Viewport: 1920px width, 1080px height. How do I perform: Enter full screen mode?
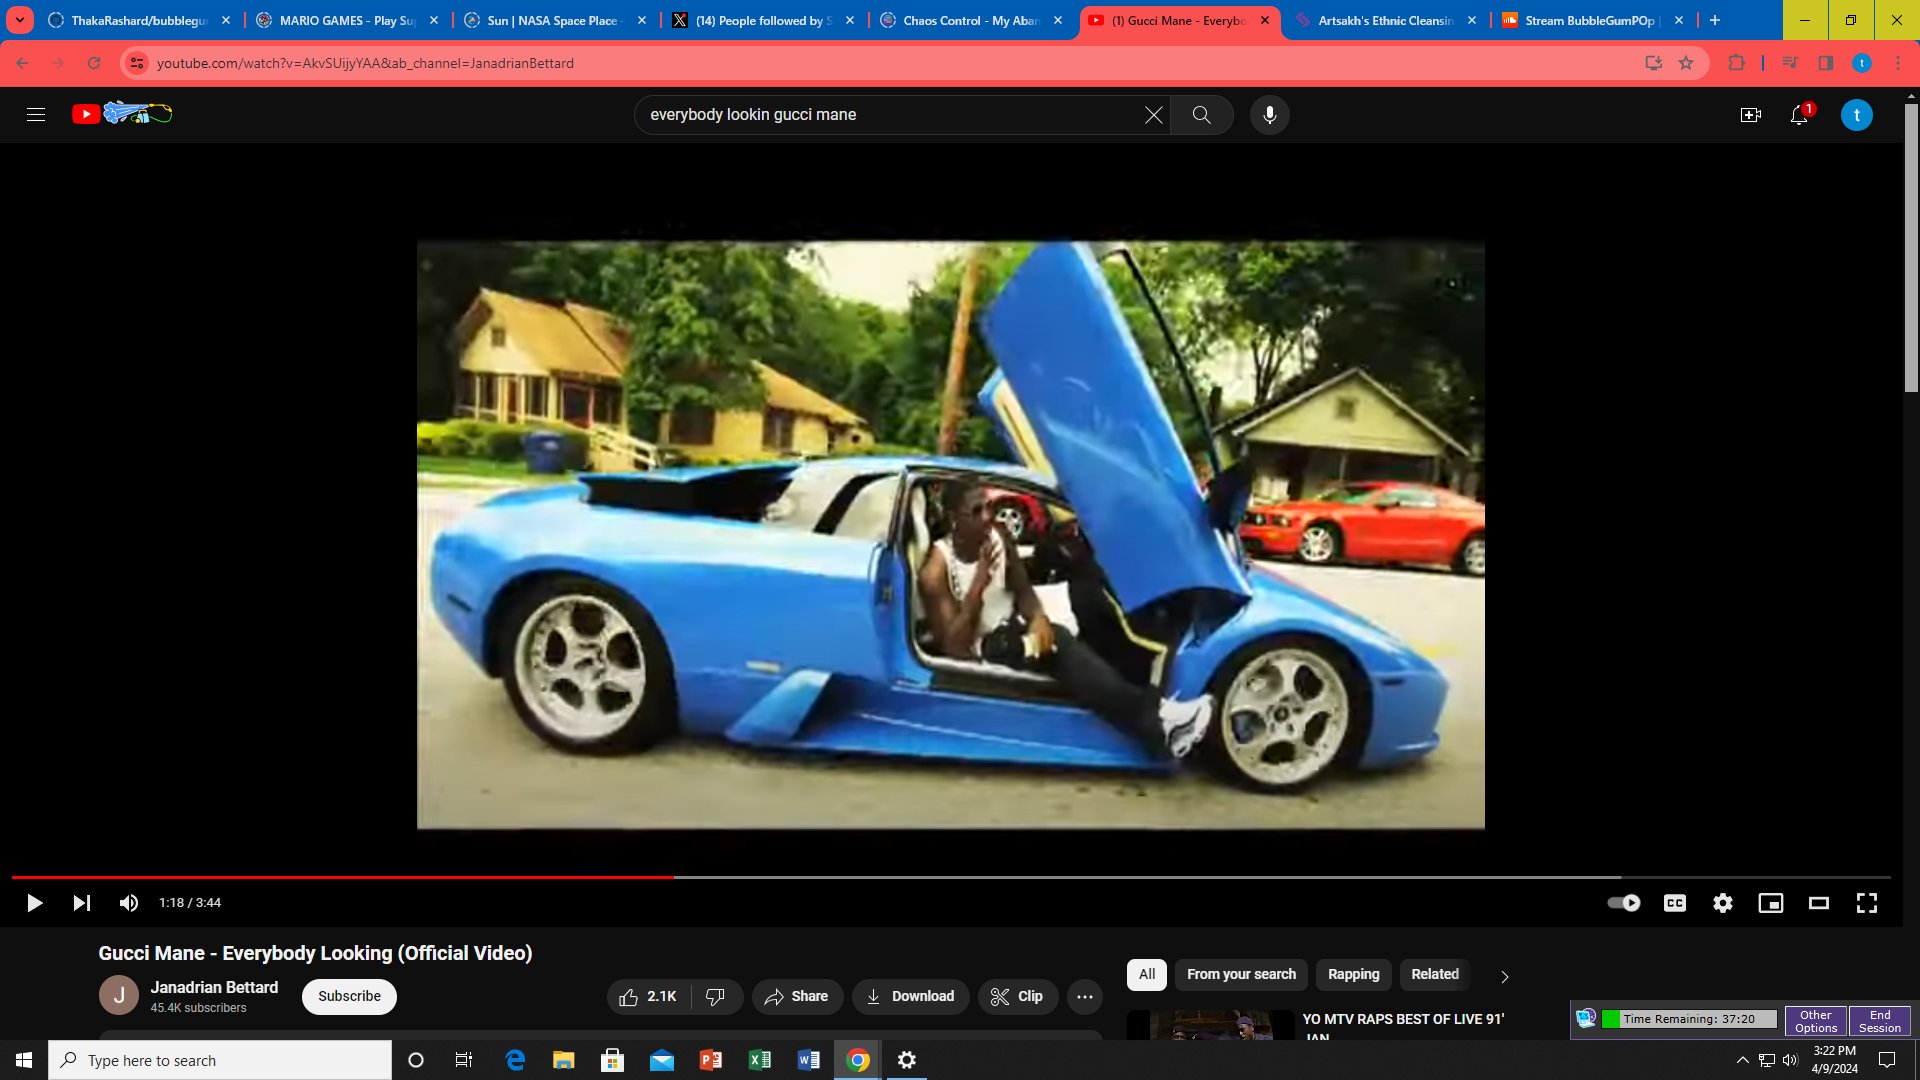1866,903
